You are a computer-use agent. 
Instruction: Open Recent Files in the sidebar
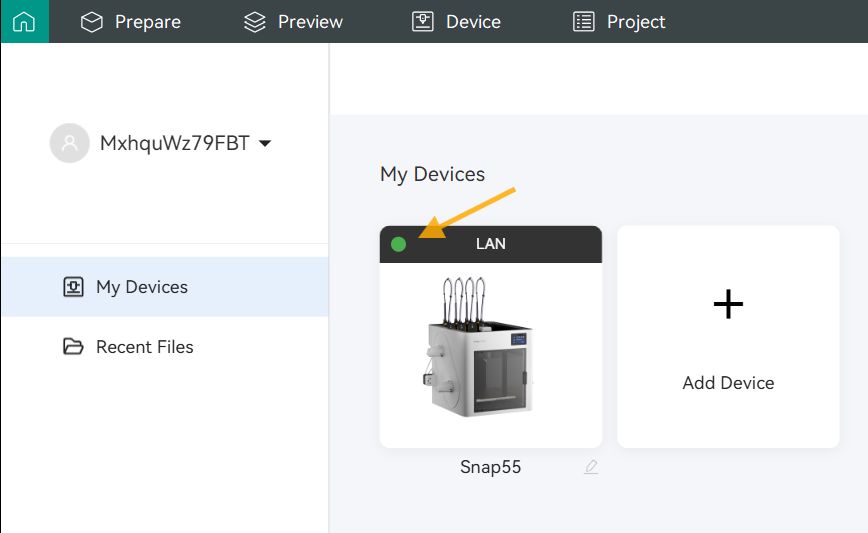coord(144,347)
